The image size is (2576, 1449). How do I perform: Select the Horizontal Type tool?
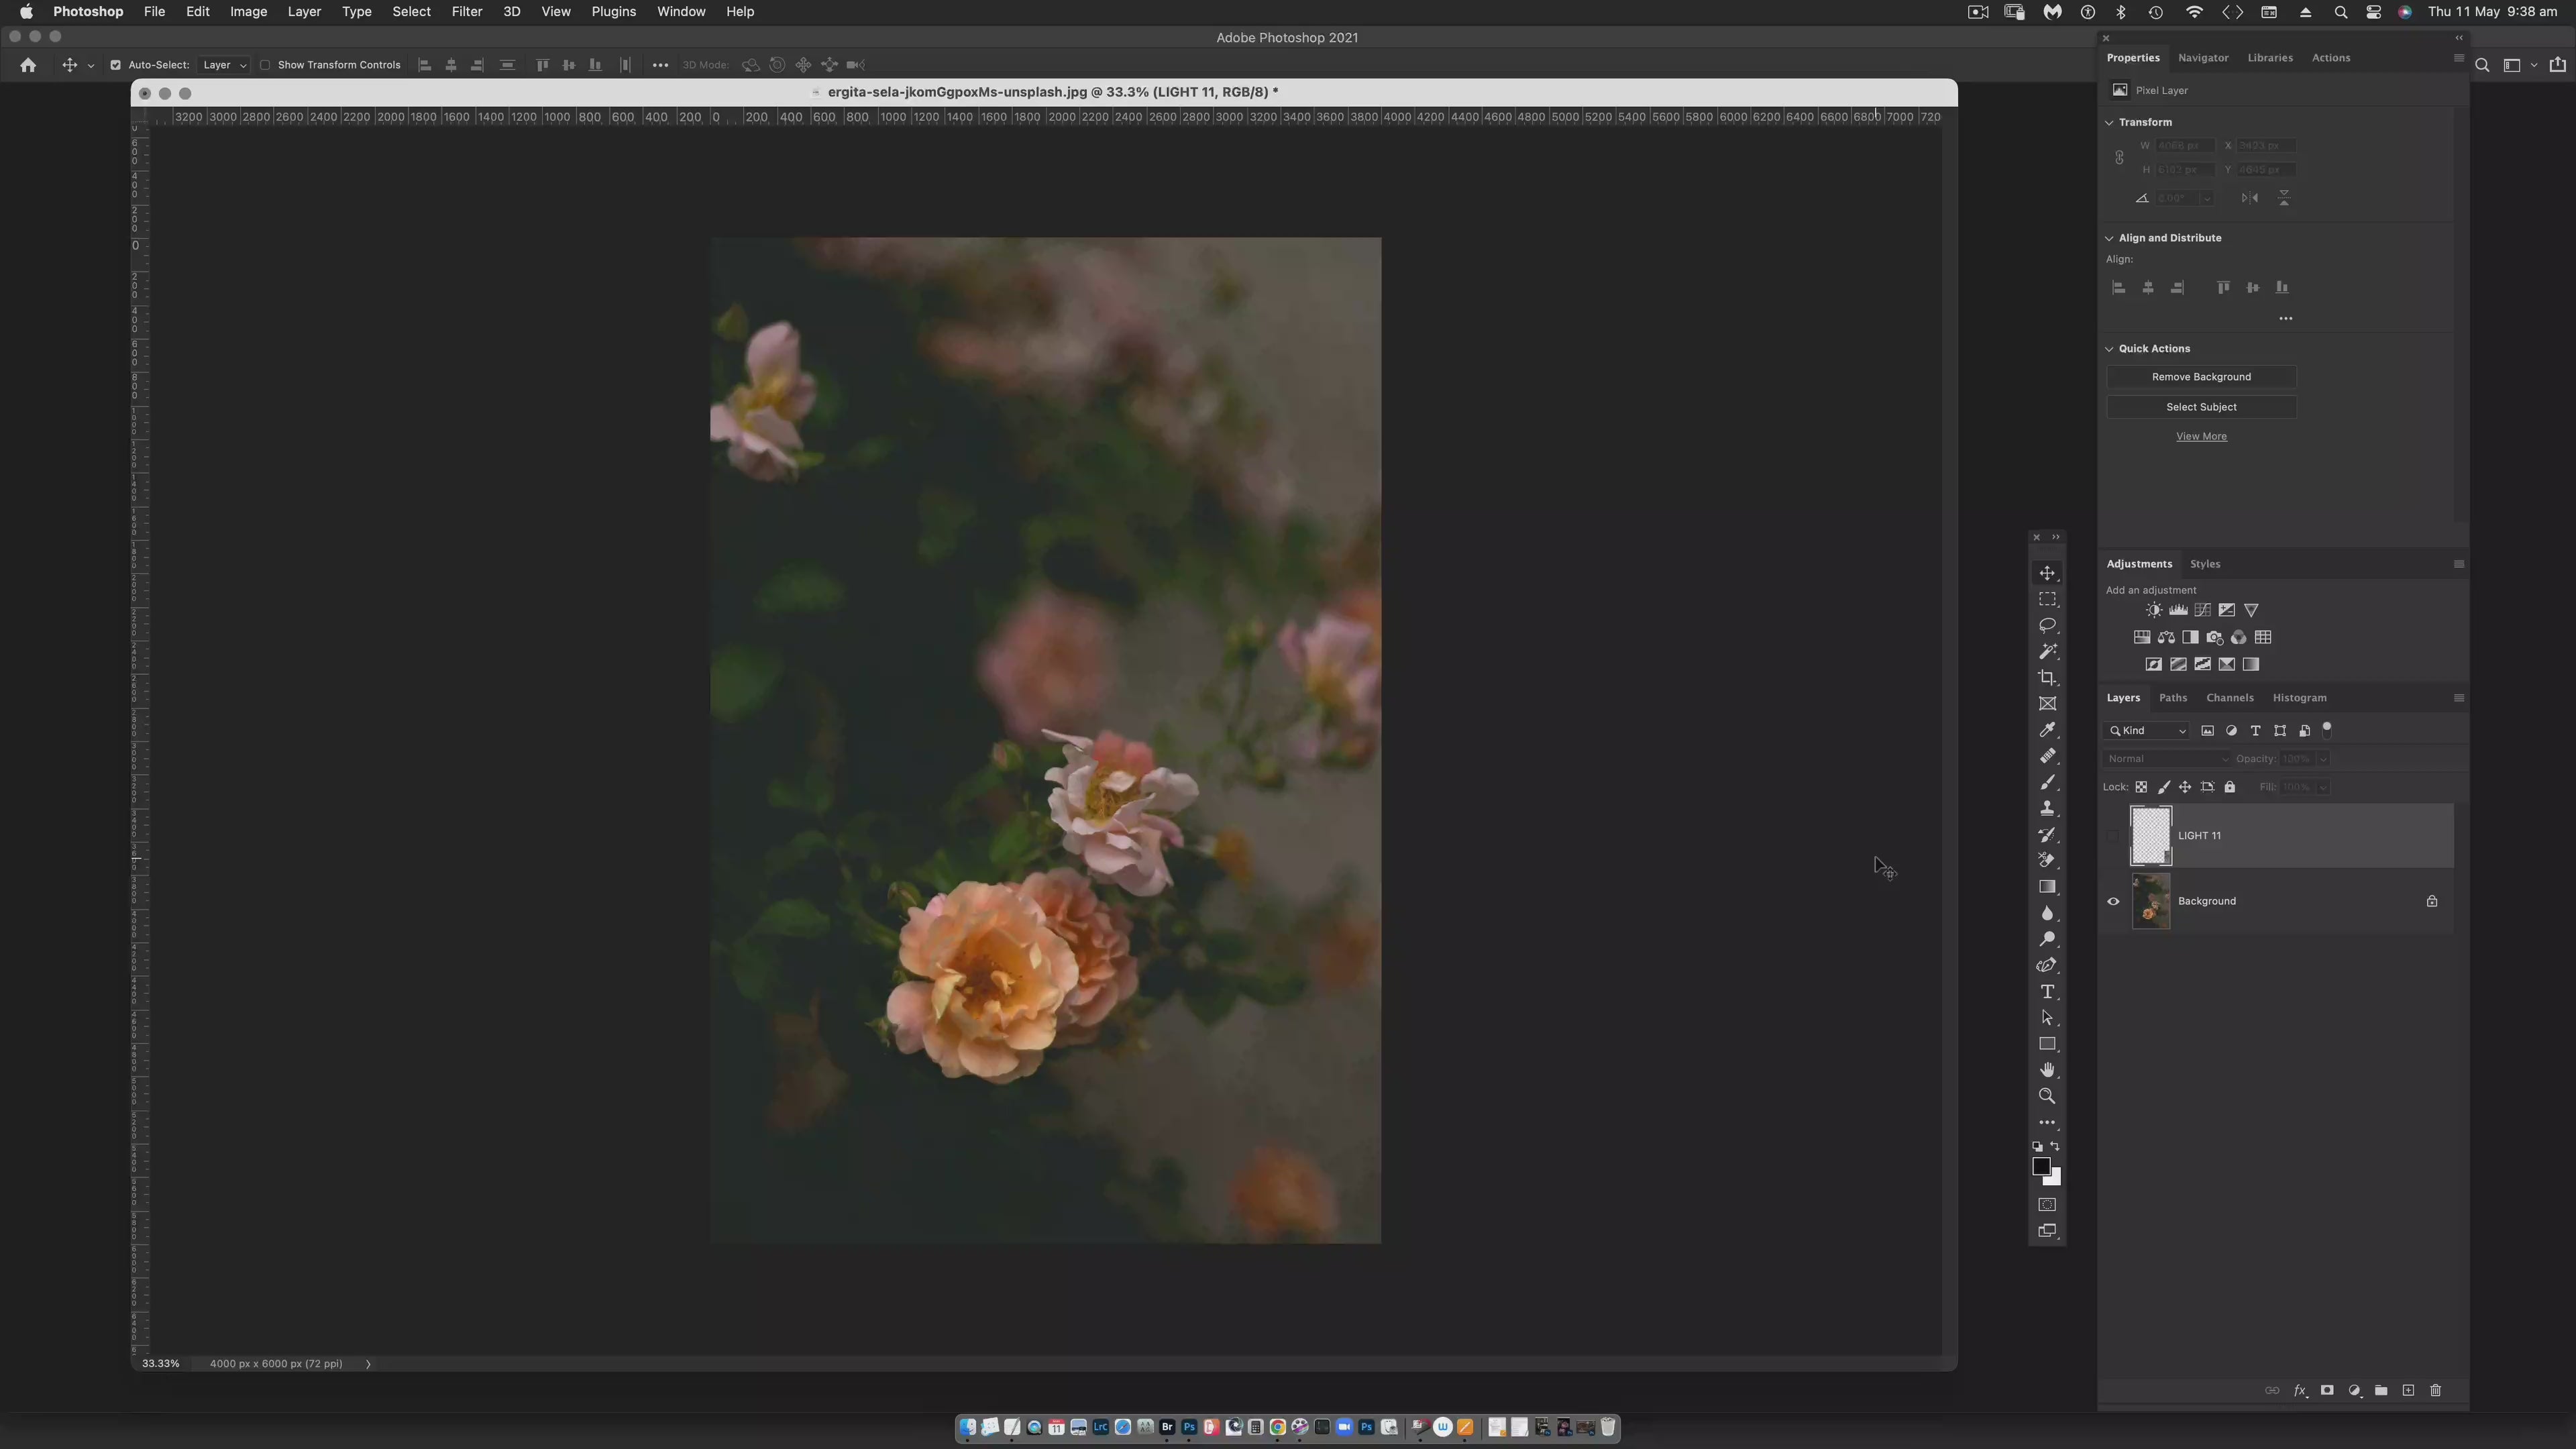click(2047, 992)
